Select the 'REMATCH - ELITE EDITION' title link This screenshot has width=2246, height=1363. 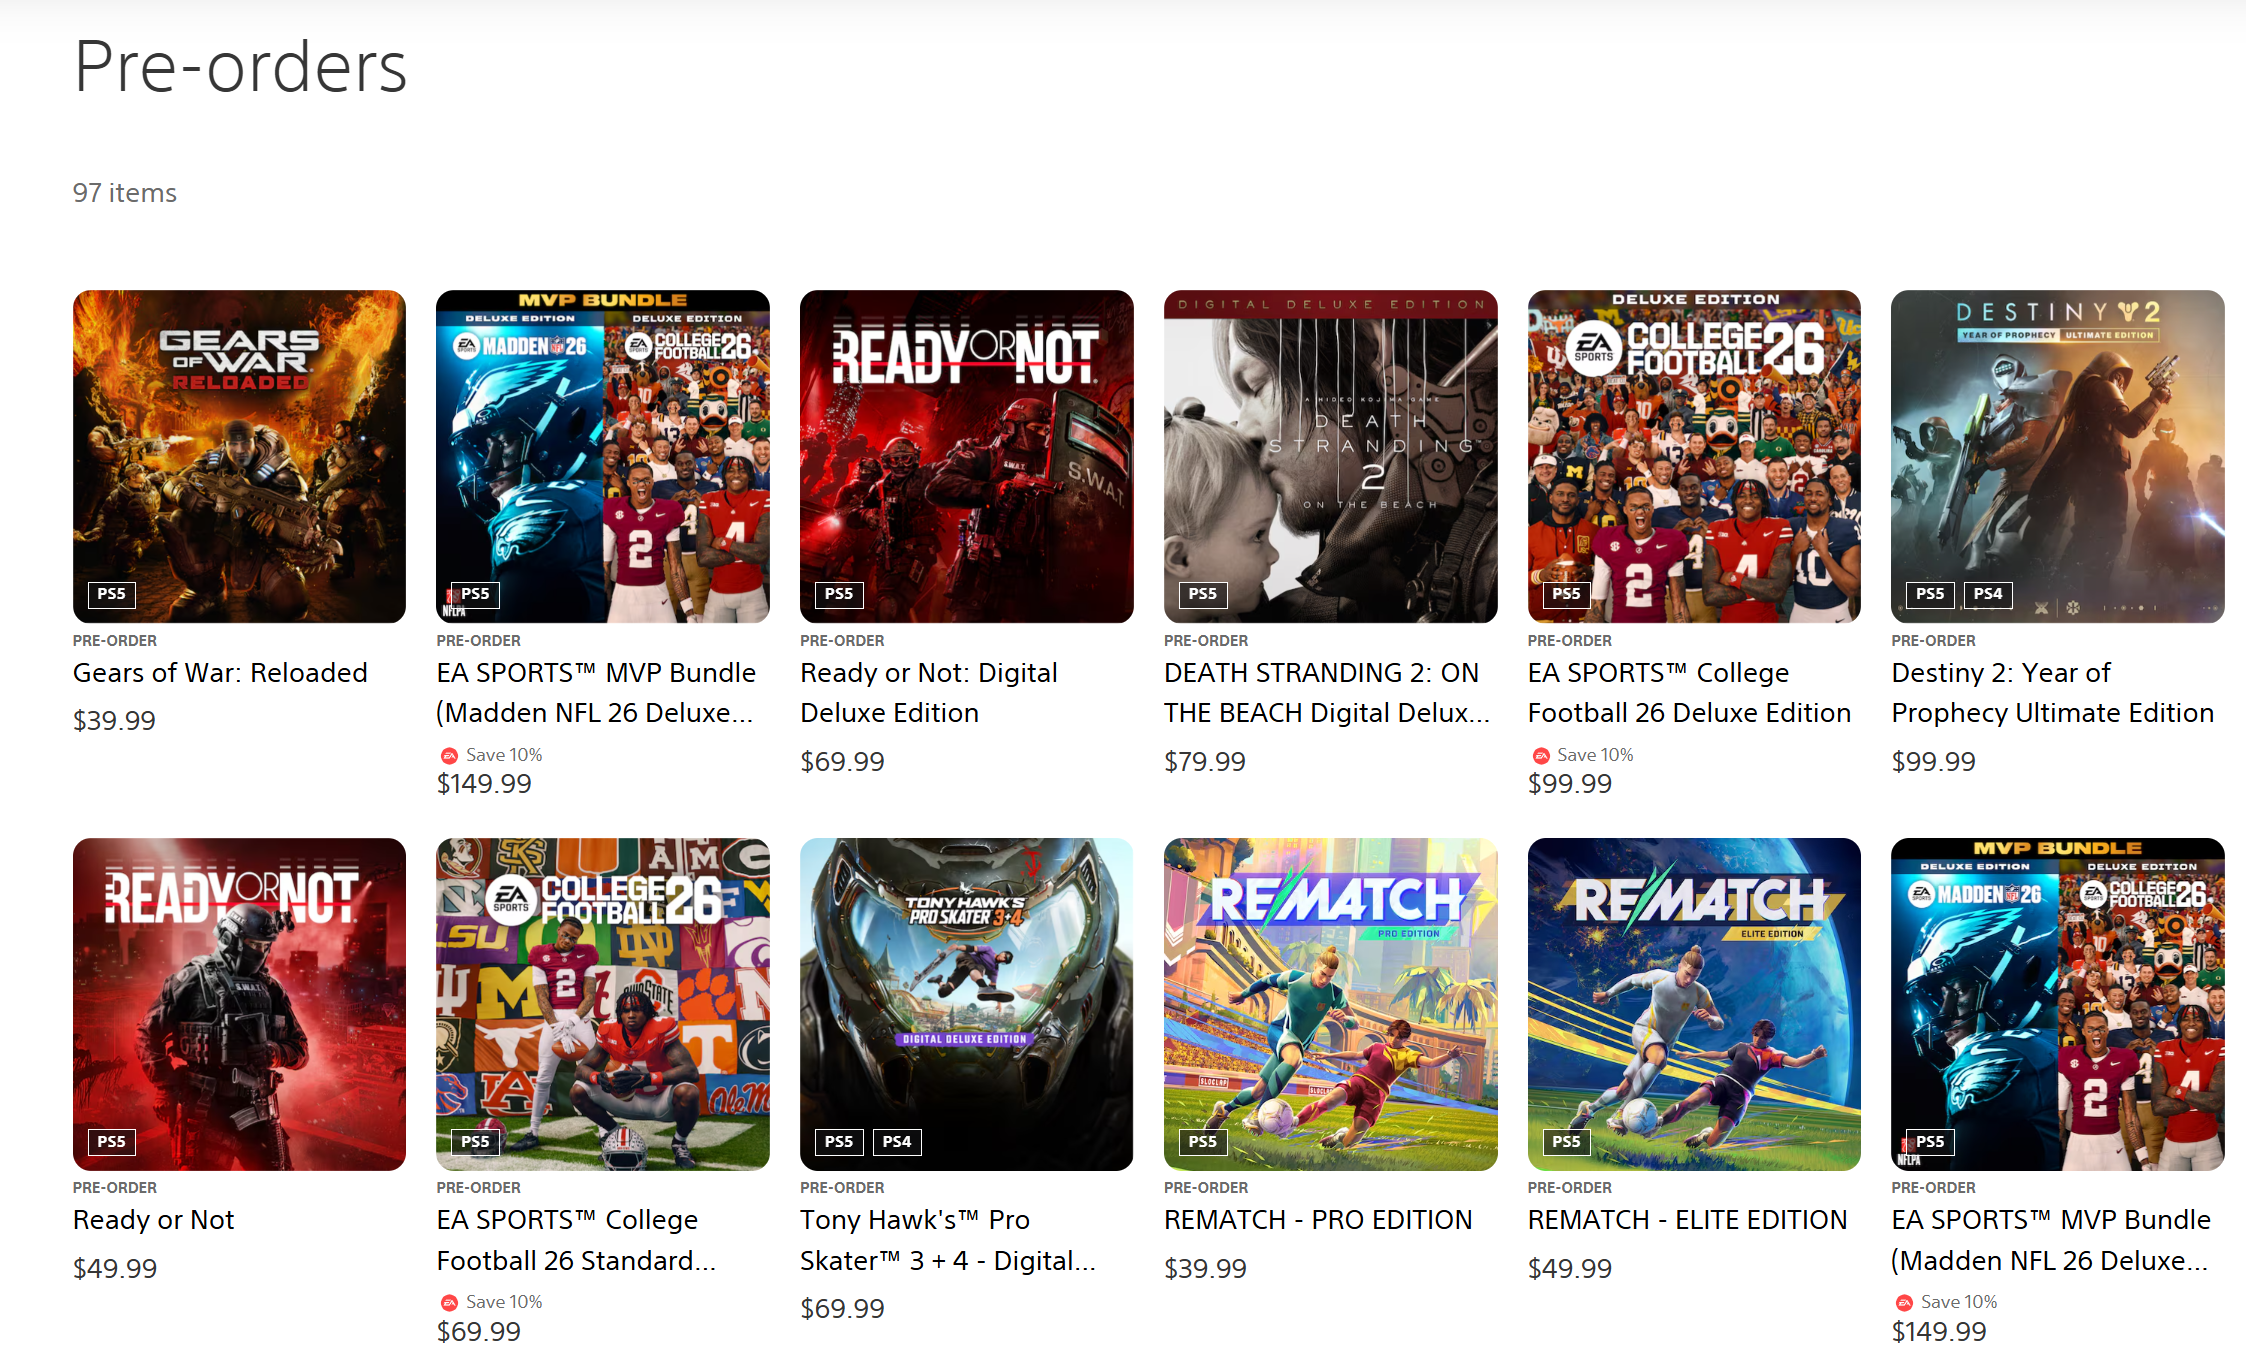point(1687,1220)
